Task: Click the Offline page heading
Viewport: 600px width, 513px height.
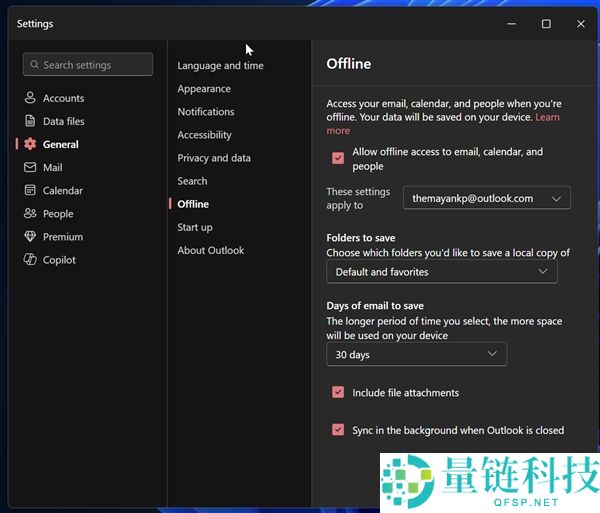Action: (x=349, y=64)
